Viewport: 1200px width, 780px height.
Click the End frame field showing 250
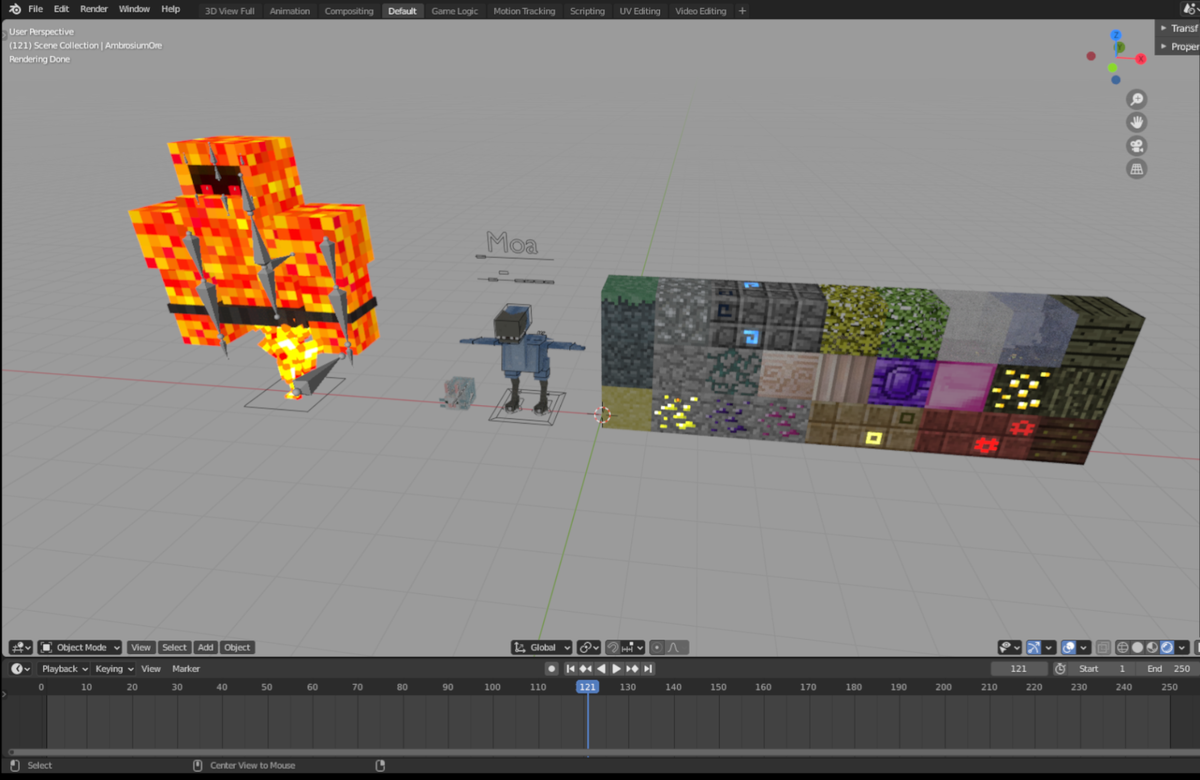pyautogui.click(x=1166, y=668)
